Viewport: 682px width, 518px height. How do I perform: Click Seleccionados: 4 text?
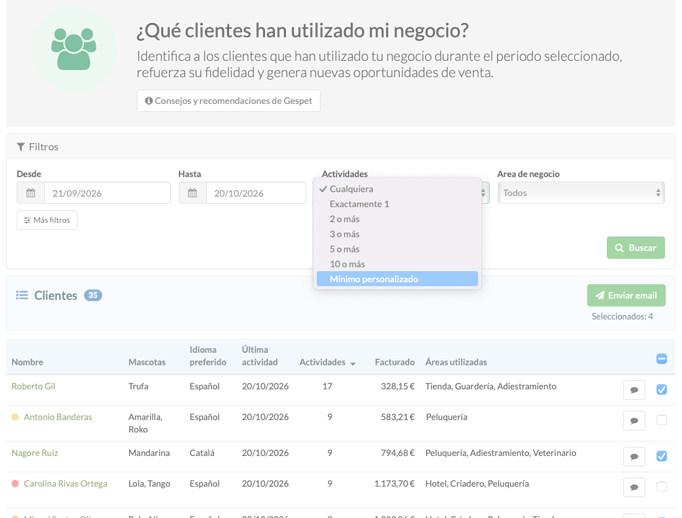tap(622, 316)
